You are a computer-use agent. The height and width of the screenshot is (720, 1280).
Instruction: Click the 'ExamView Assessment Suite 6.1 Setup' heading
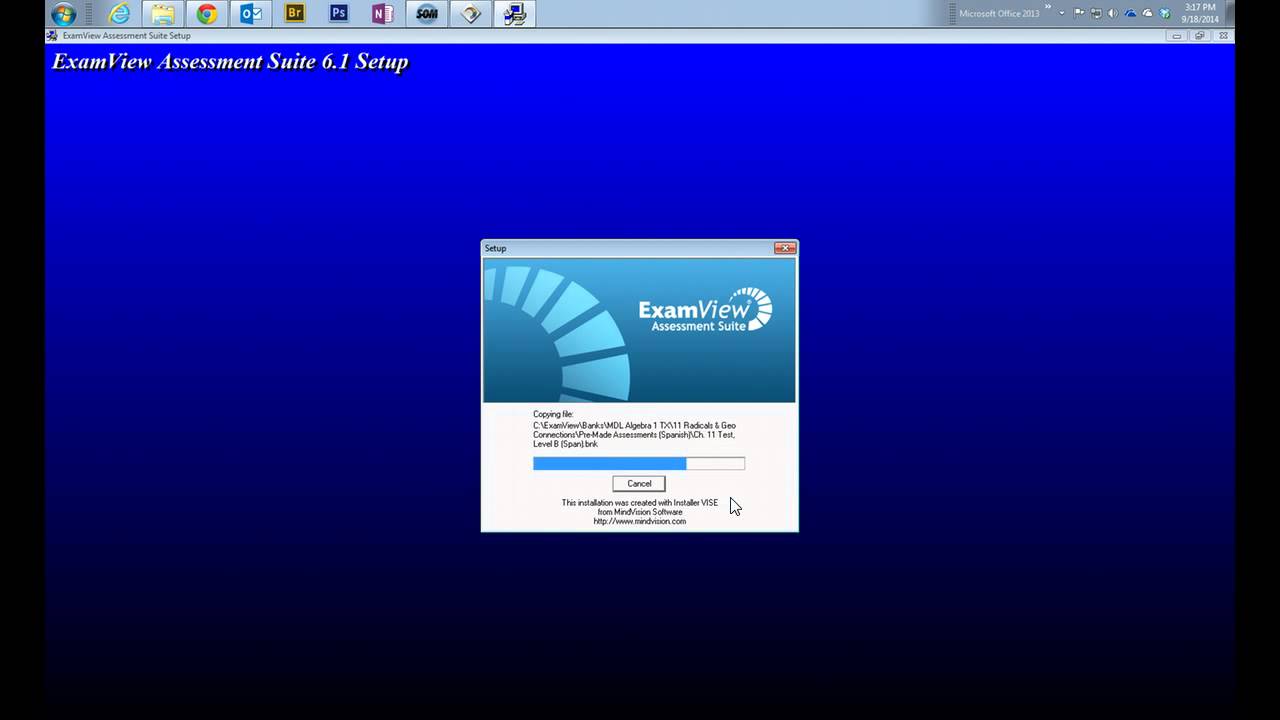[230, 62]
